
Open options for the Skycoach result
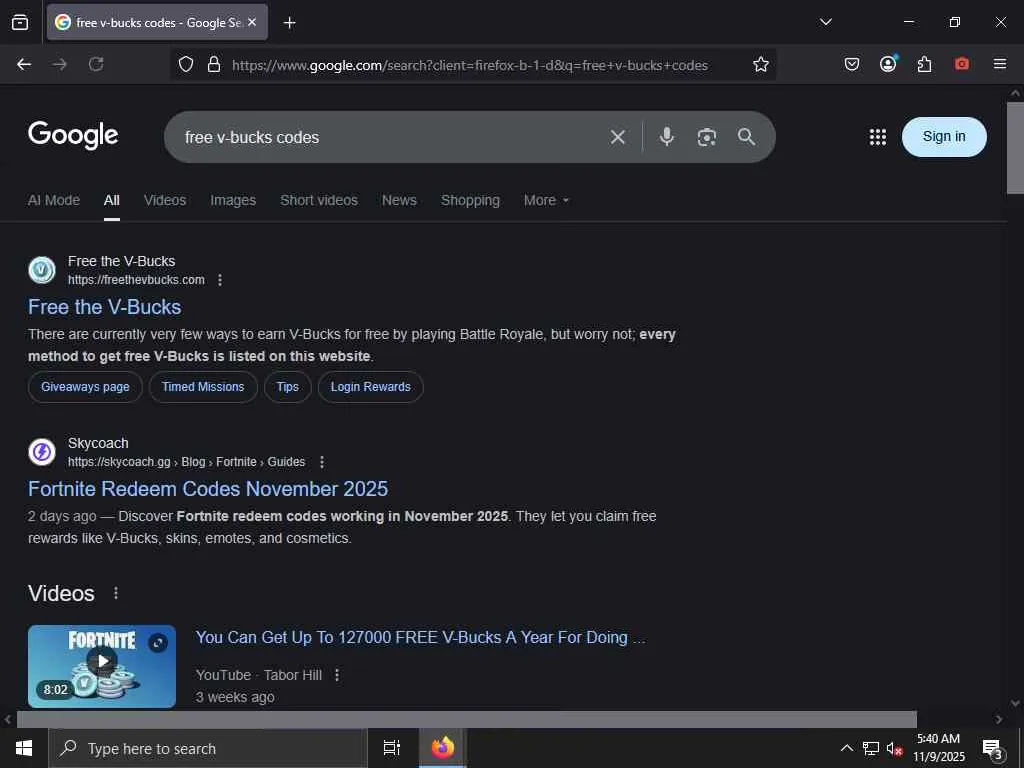[322, 462]
